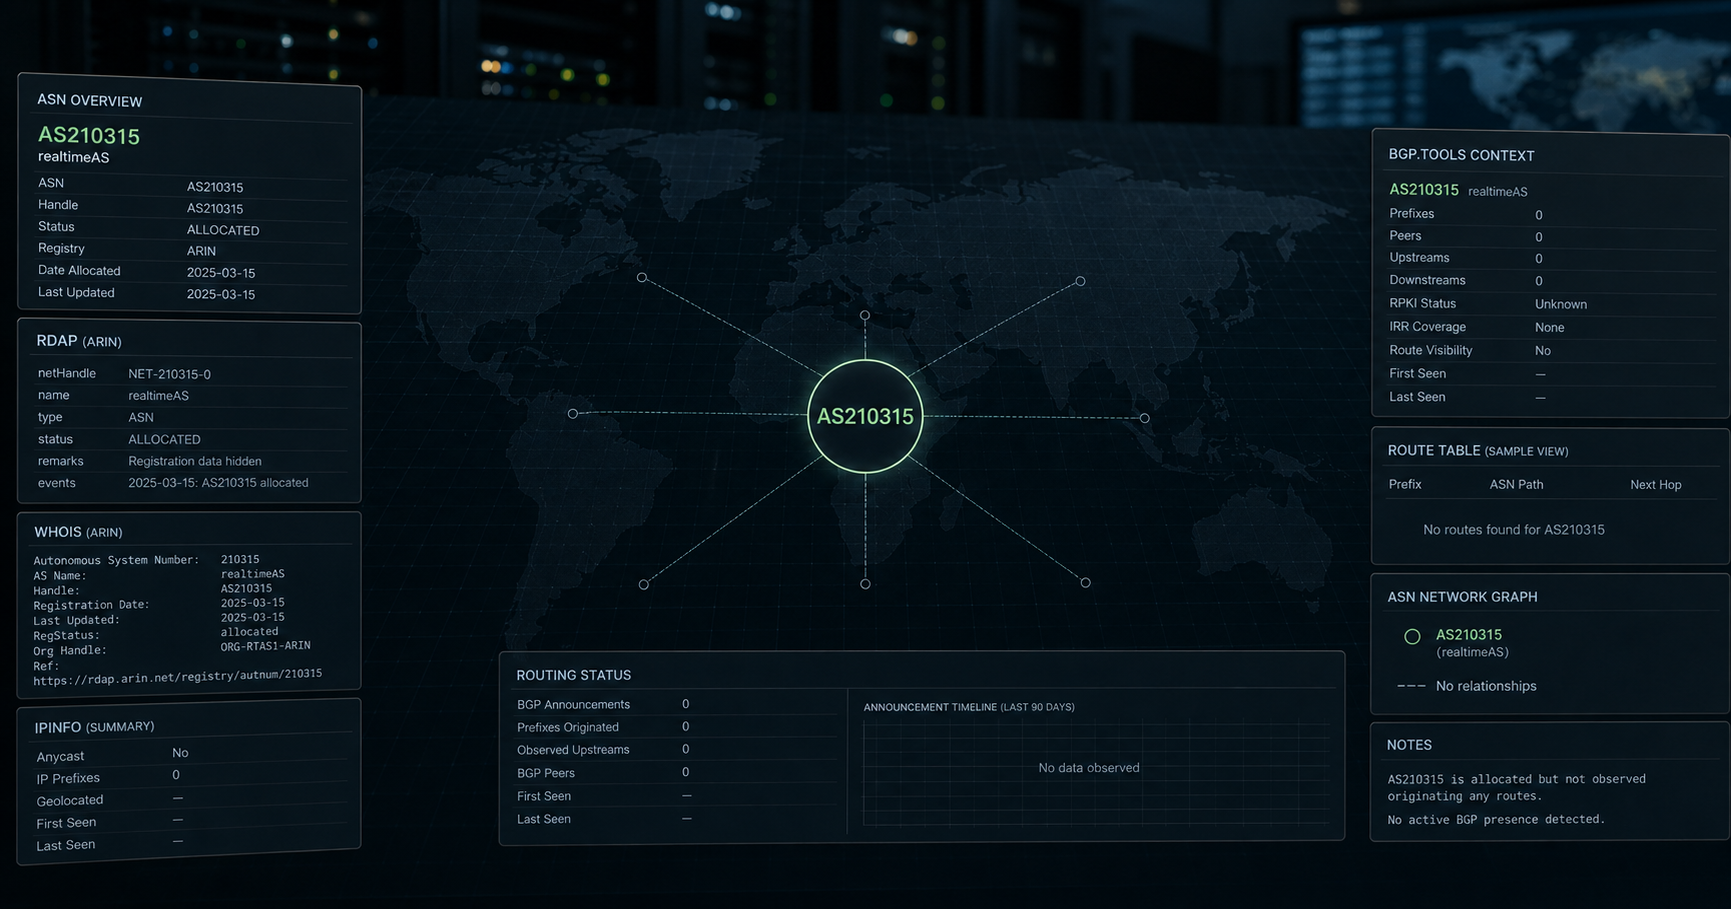Select the NET-210315-0 netHandle value
The width and height of the screenshot is (1731, 909).
tap(169, 374)
